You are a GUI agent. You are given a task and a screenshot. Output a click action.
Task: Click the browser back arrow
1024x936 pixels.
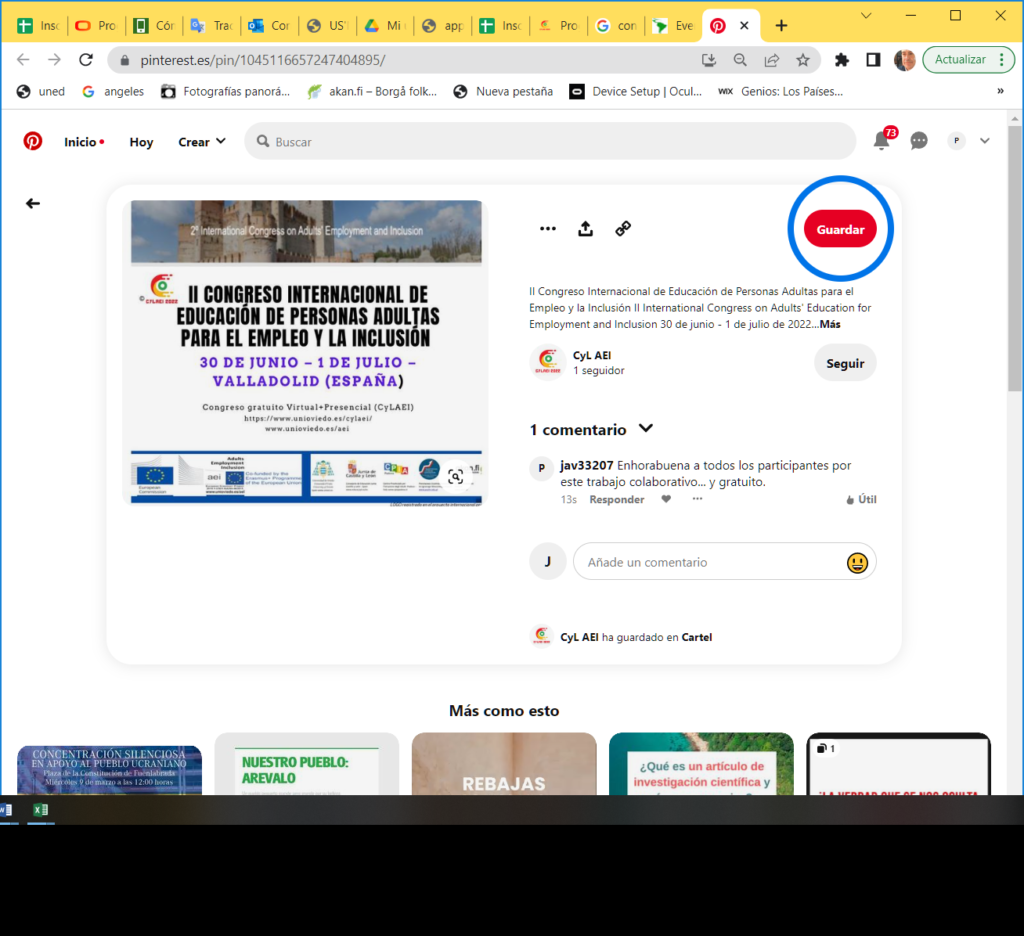(24, 60)
